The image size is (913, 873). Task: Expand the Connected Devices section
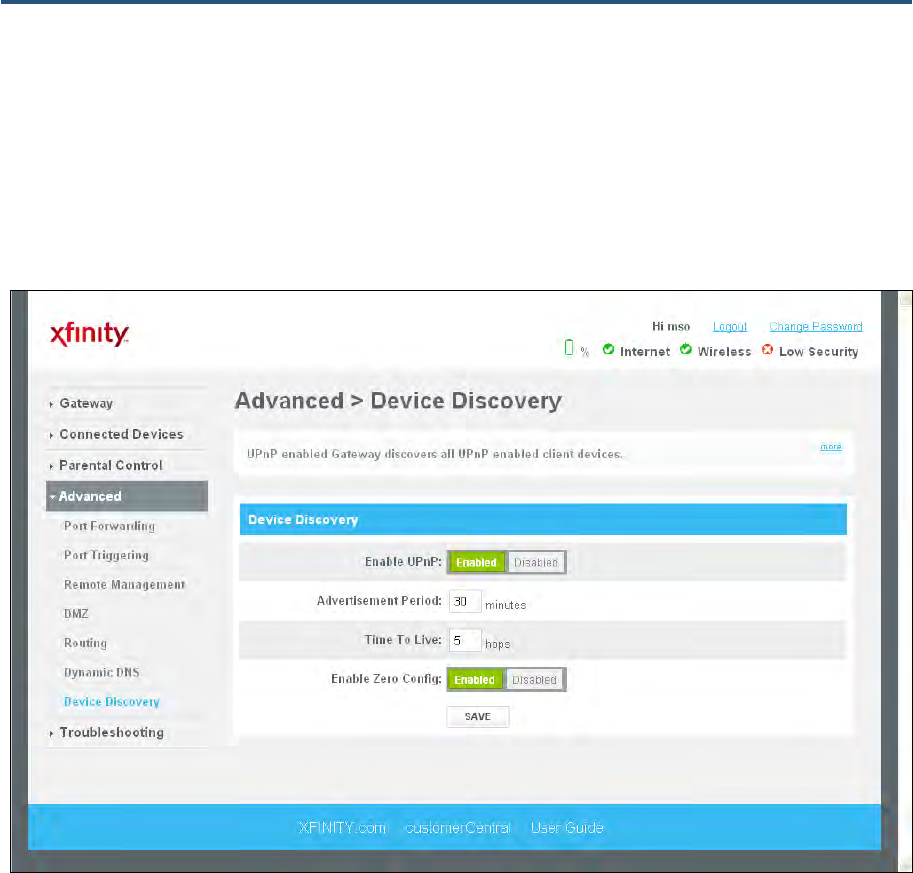pyautogui.click(x=121, y=434)
